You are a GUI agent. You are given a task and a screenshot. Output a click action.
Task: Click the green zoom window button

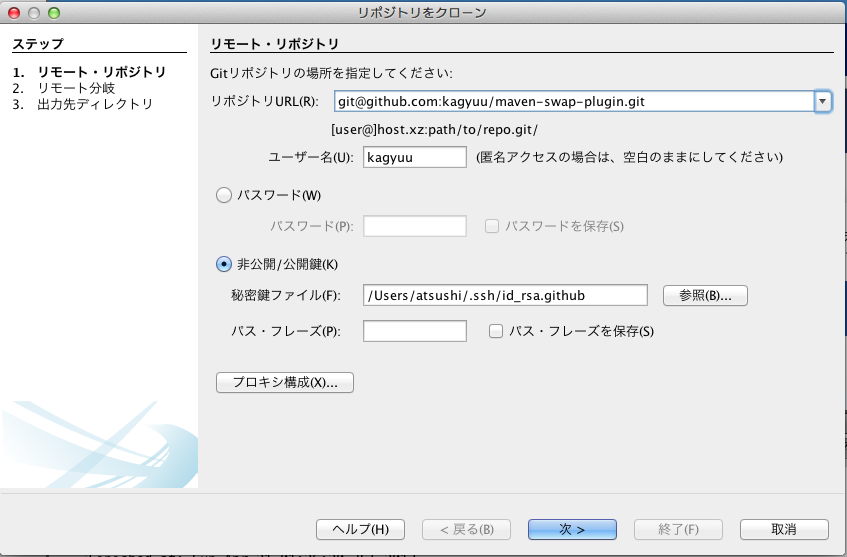click(54, 13)
